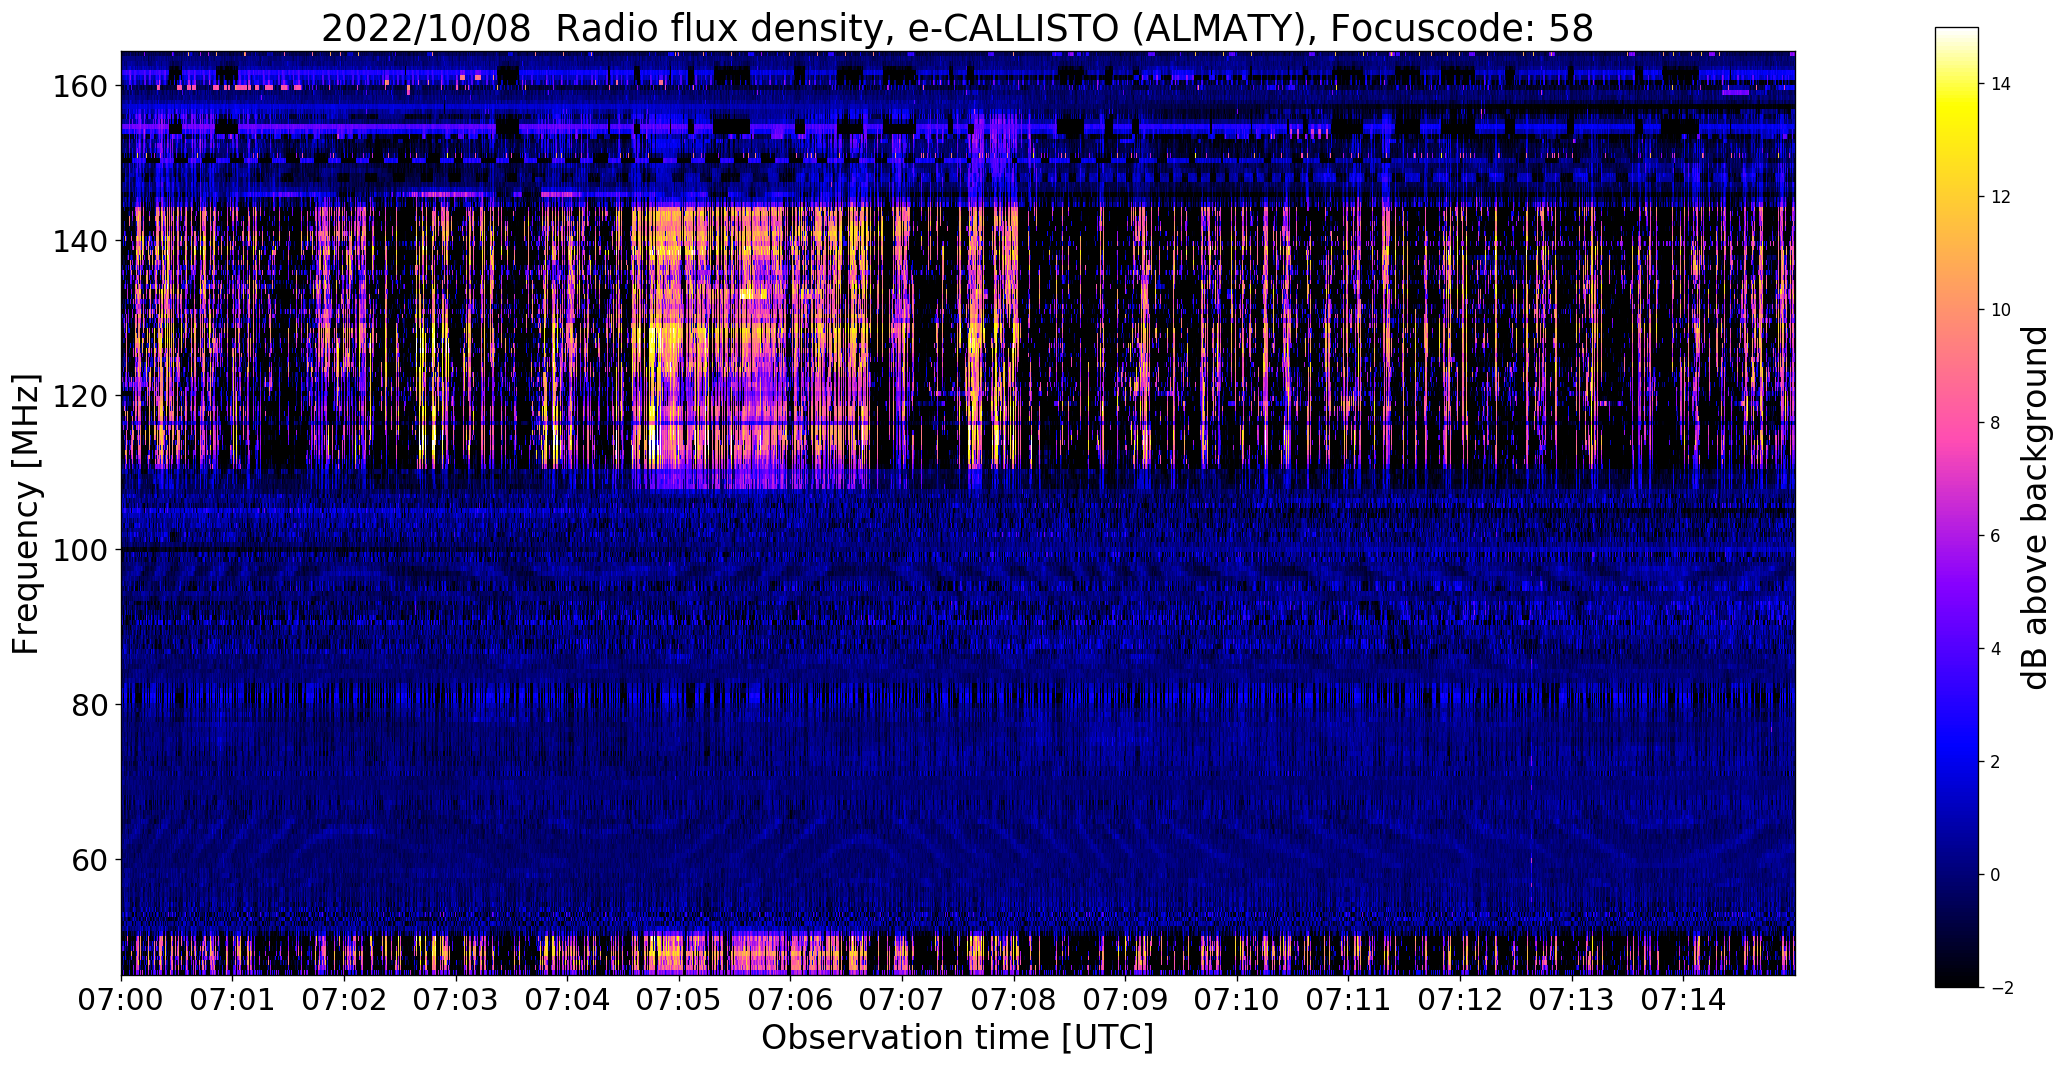The image size is (2066, 1067).
Task: Click the 07:12 time tick label
Action: click(x=1460, y=1000)
